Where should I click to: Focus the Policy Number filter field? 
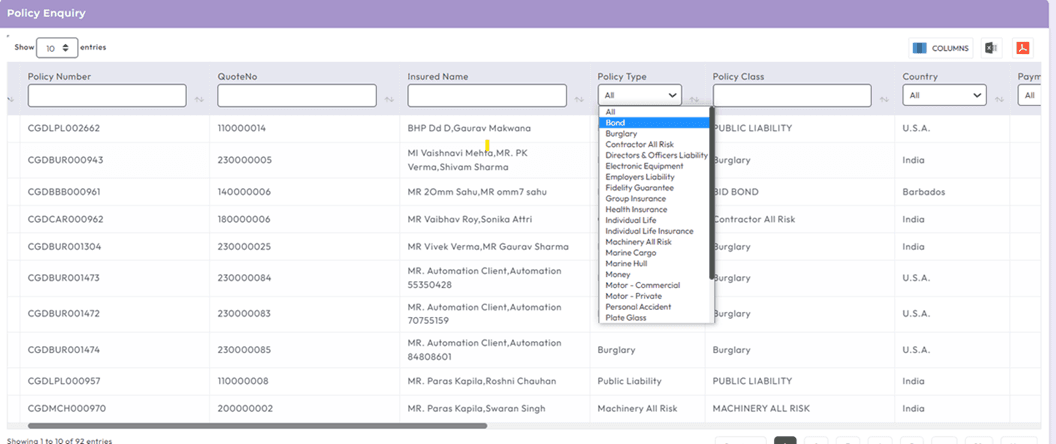coord(107,96)
